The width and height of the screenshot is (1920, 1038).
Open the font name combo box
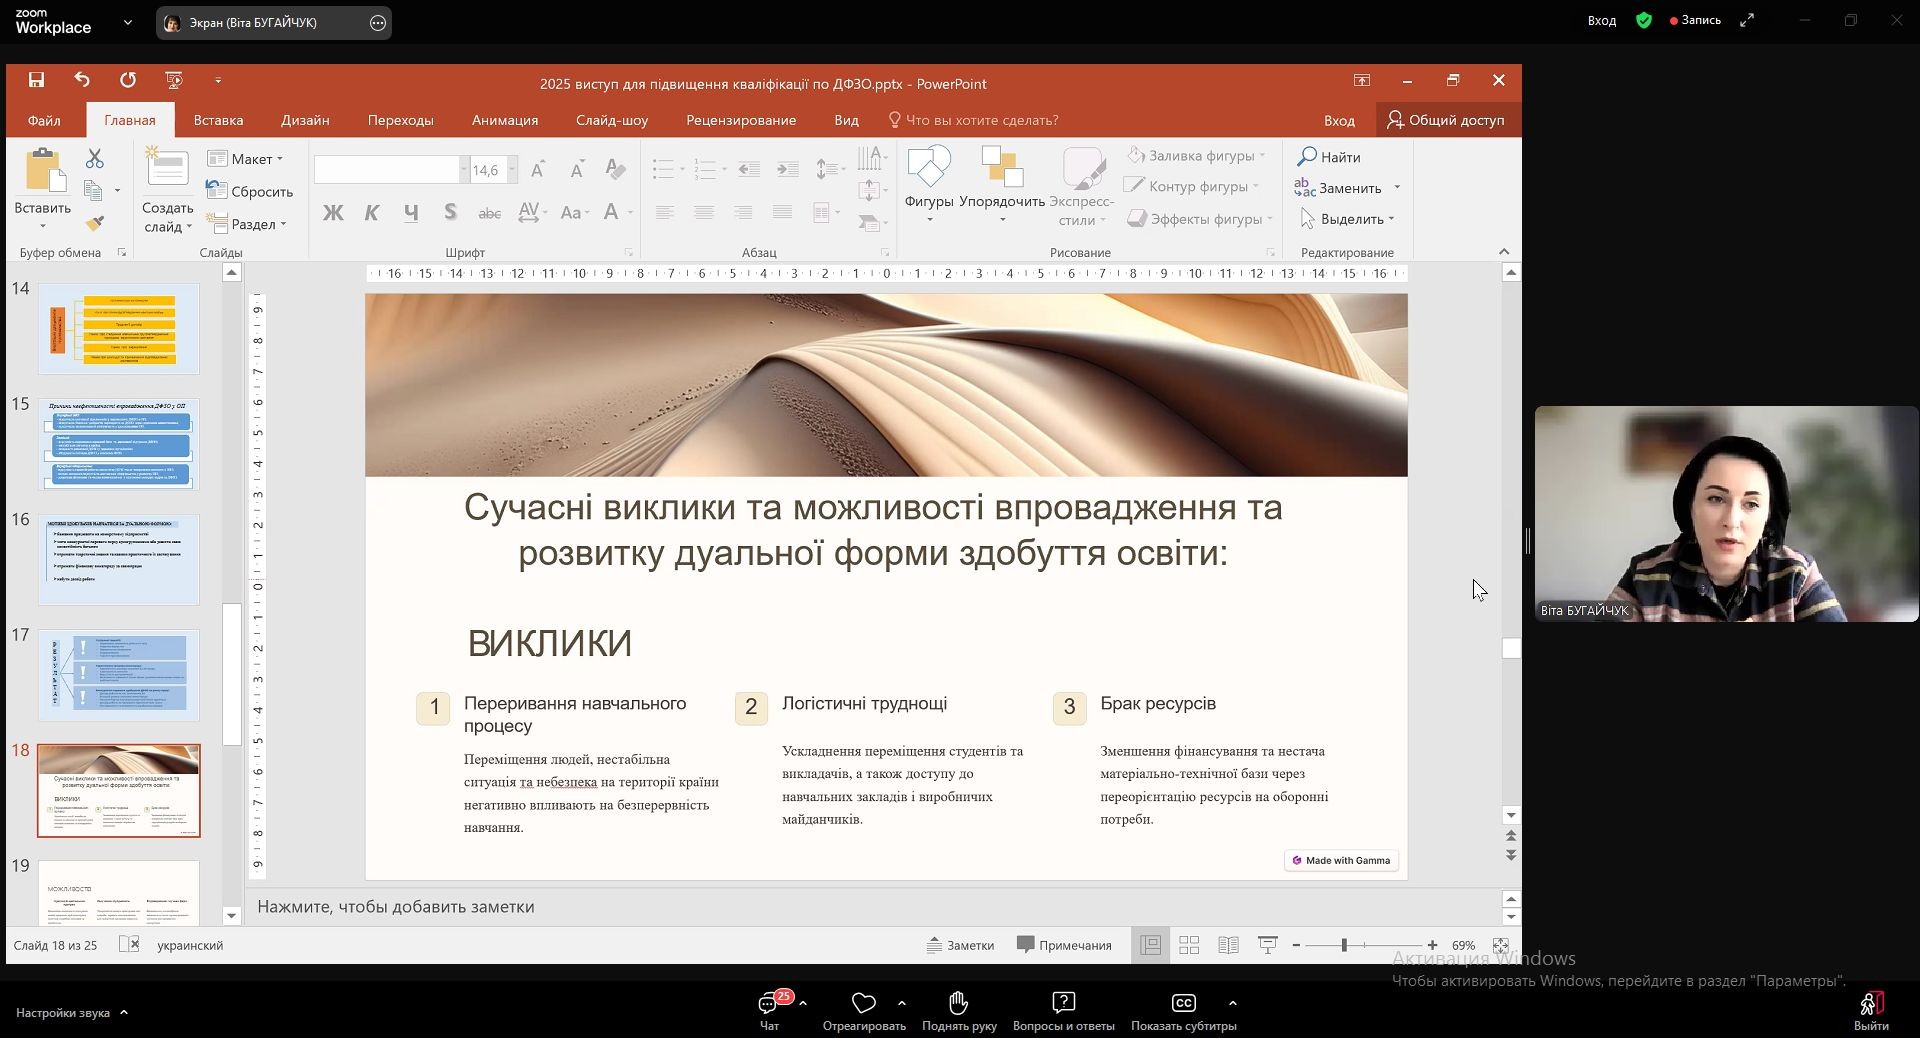391,170
